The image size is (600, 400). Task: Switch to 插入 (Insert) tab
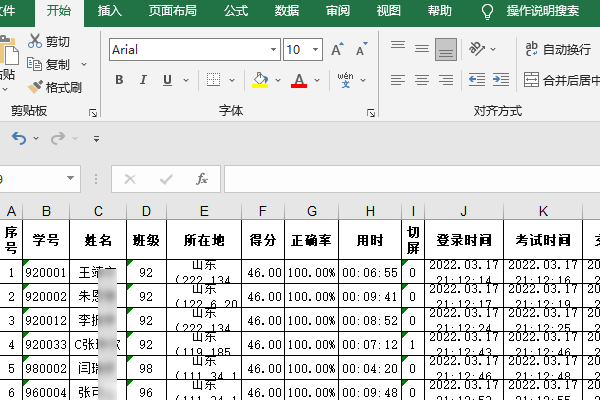(109, 11)
